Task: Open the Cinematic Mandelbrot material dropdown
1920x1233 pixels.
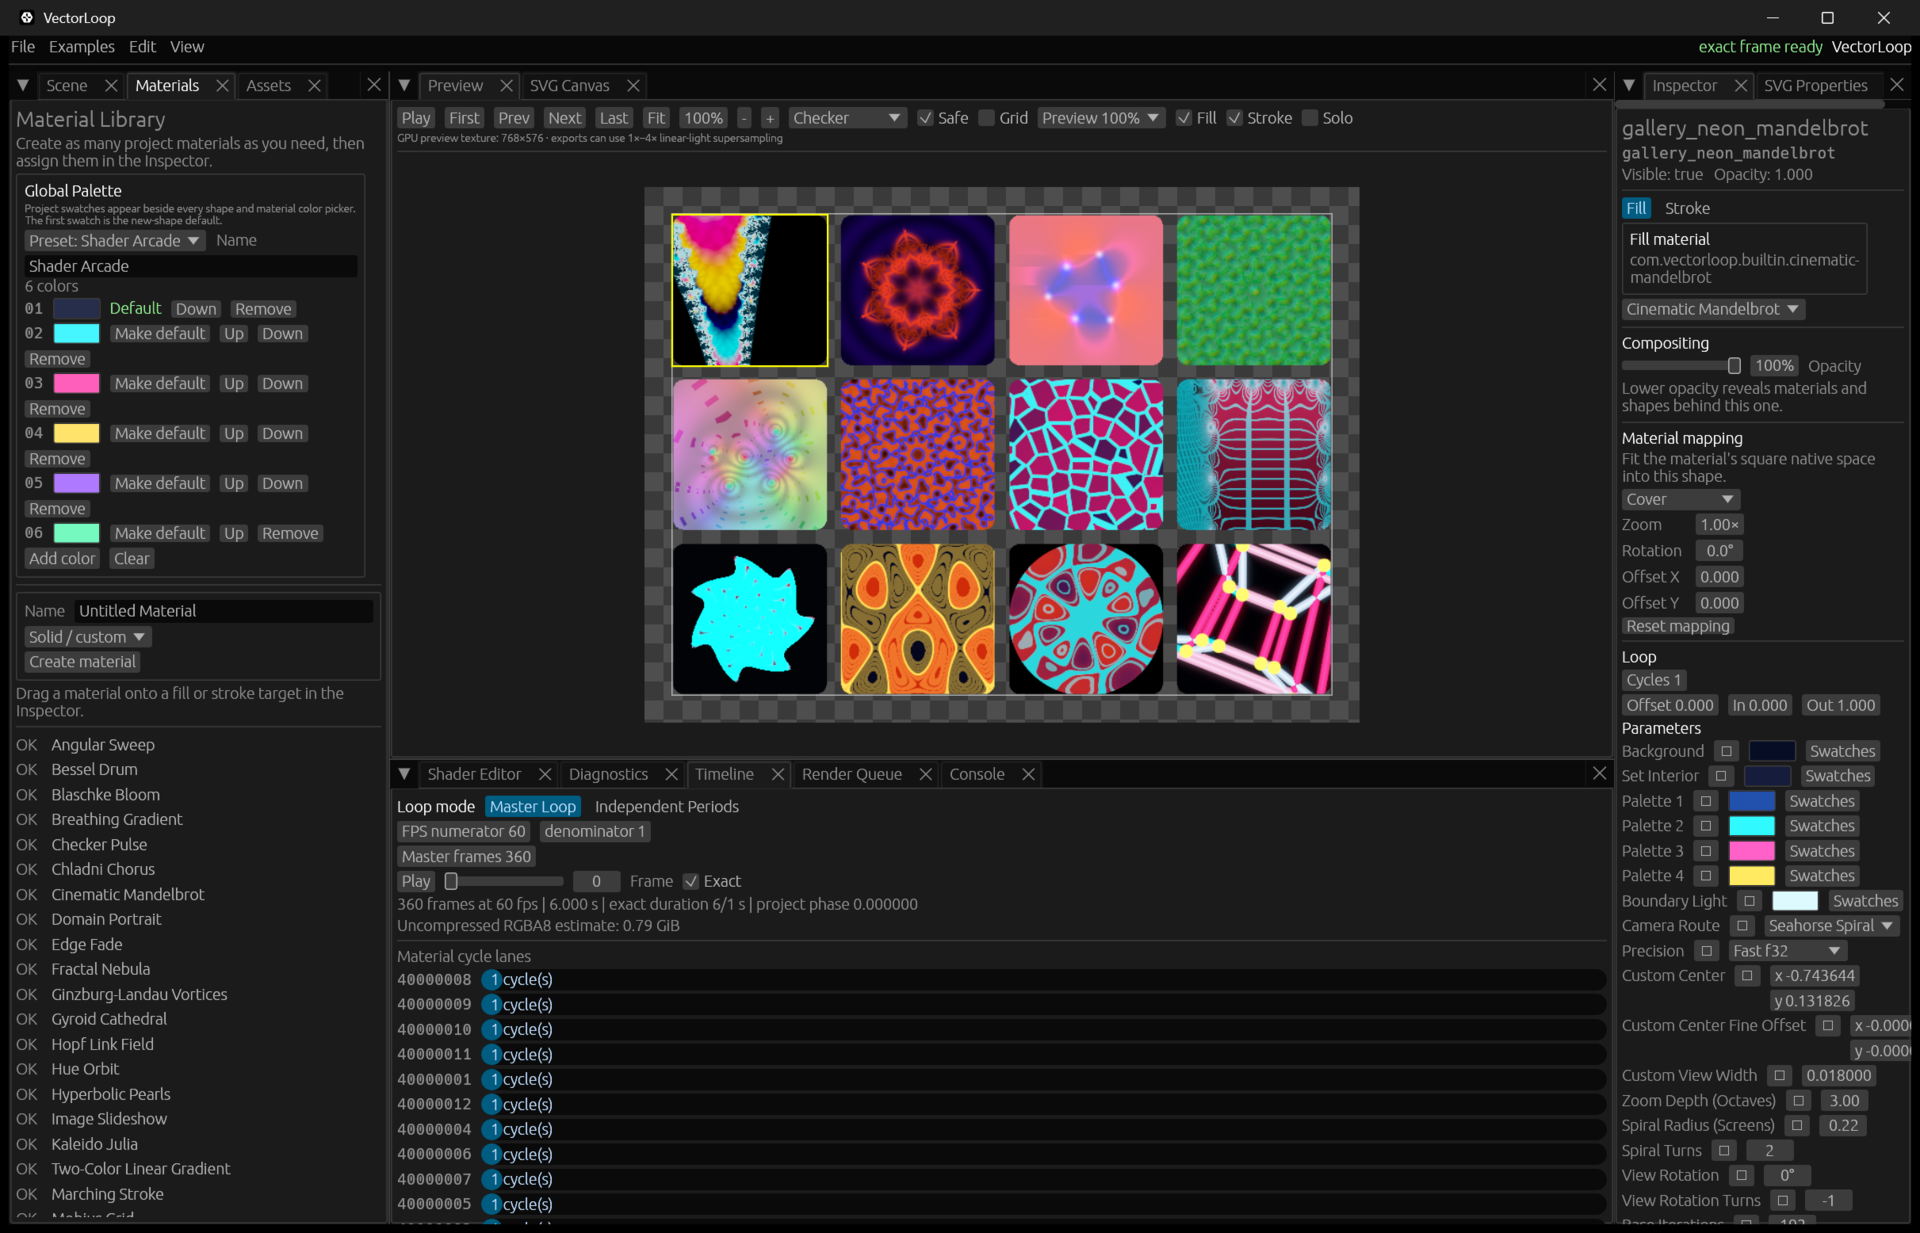Action: (1713, 309)
